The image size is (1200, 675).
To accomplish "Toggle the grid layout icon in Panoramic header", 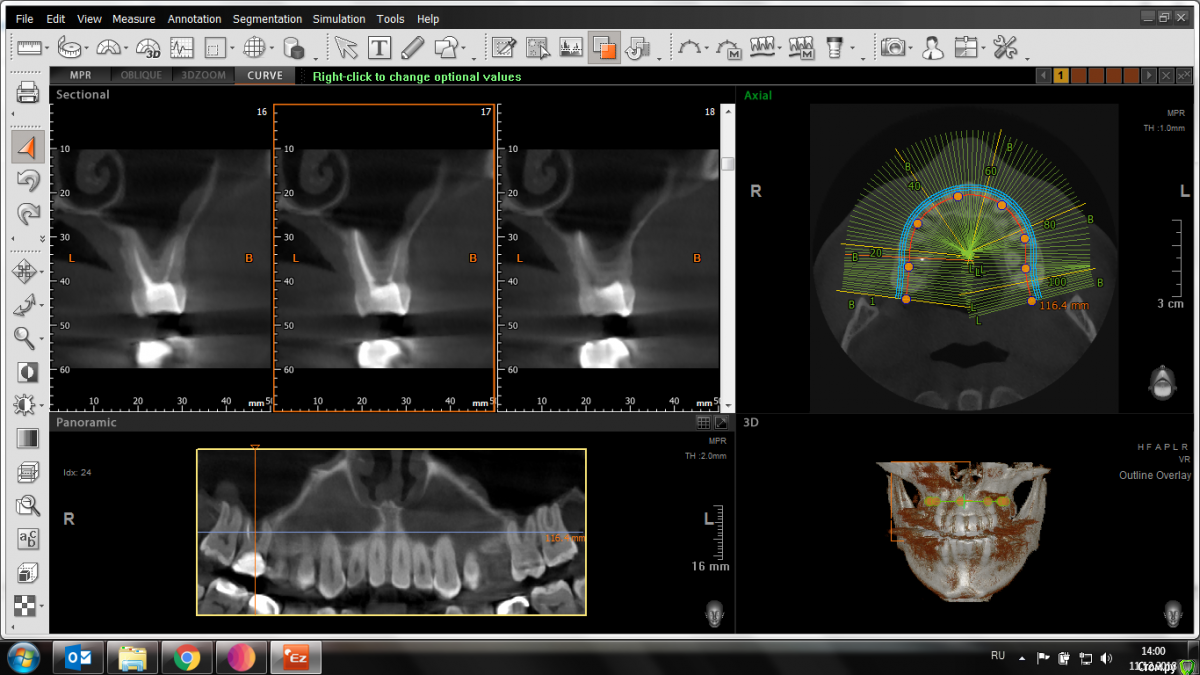I will pyautogui.click(x=703, y=423).
